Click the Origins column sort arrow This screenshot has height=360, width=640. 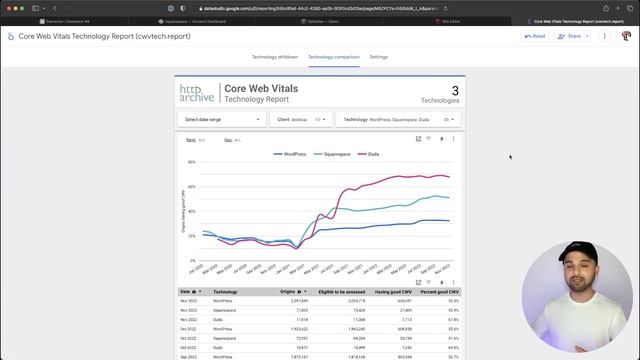pos(305,292)
